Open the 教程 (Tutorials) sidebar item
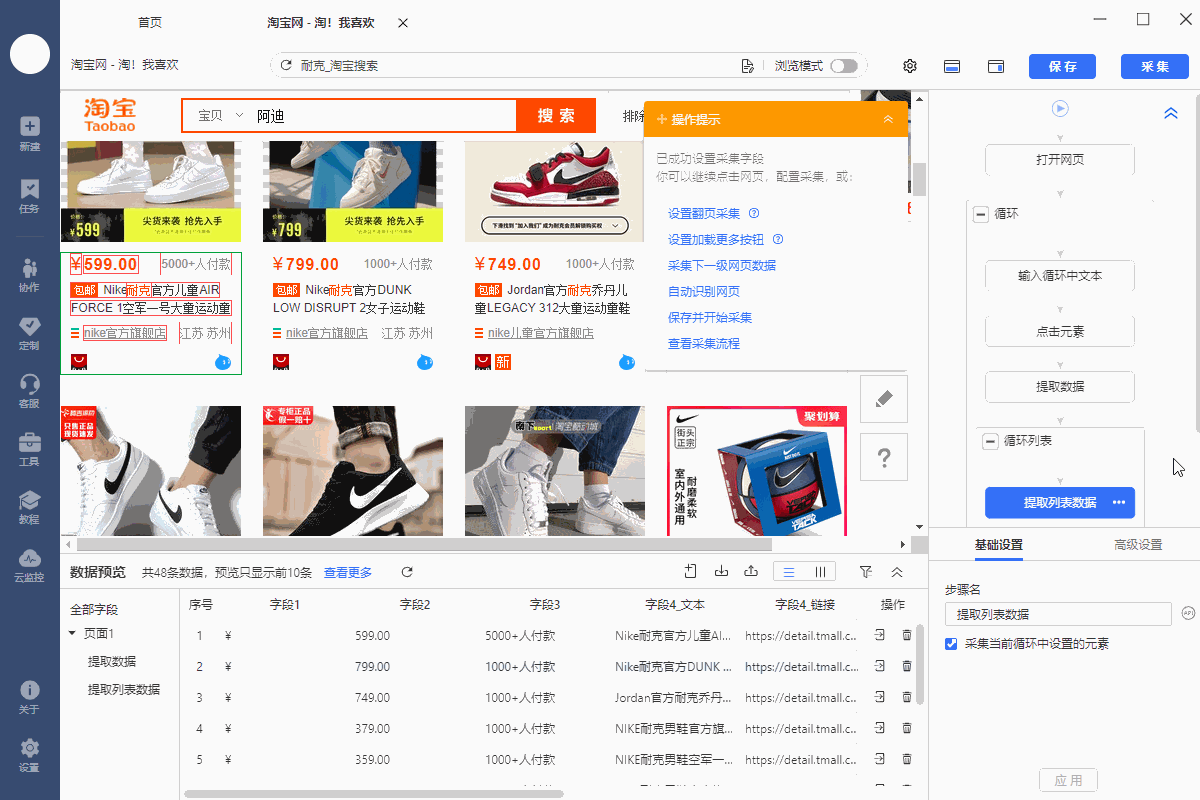1200x800 pixels. tap(29, 507)
